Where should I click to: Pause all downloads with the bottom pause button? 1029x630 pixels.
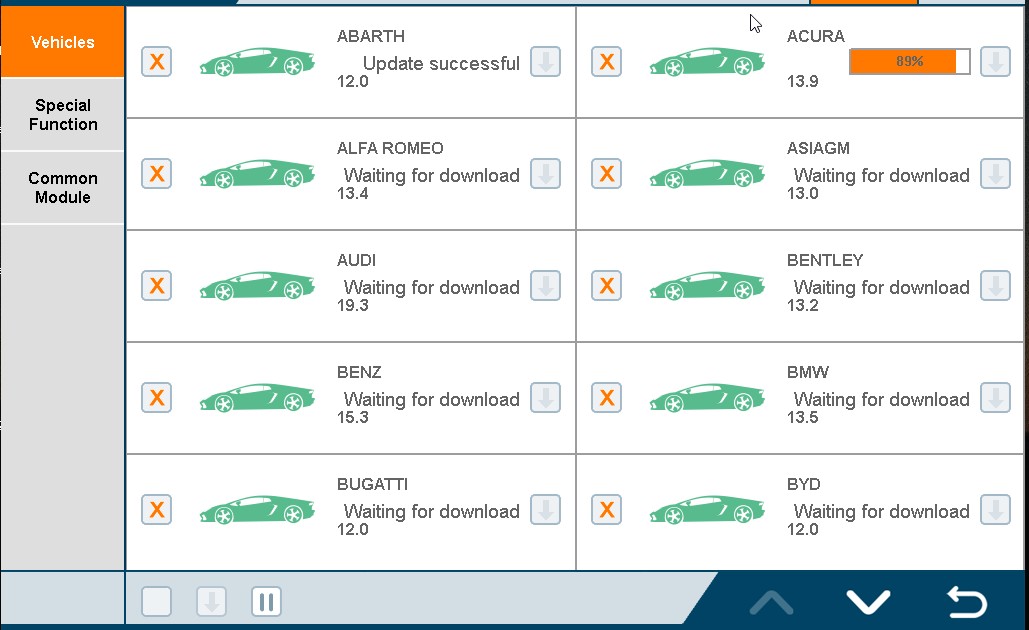click(x=266, y=602)
